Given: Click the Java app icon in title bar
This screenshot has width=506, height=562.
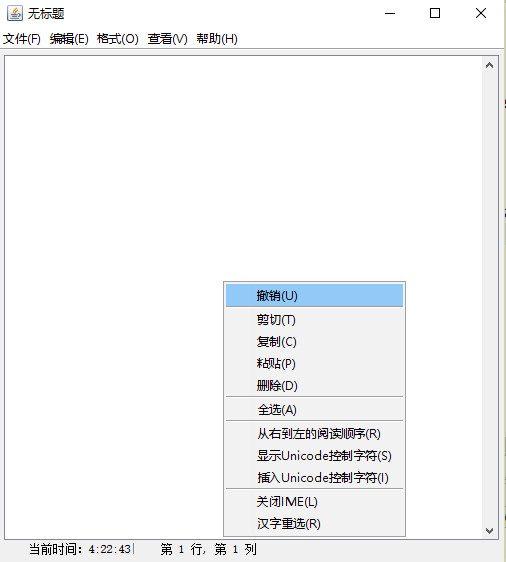Looking at the screenshot, I should pyautogui.click(x=15, y=14).
